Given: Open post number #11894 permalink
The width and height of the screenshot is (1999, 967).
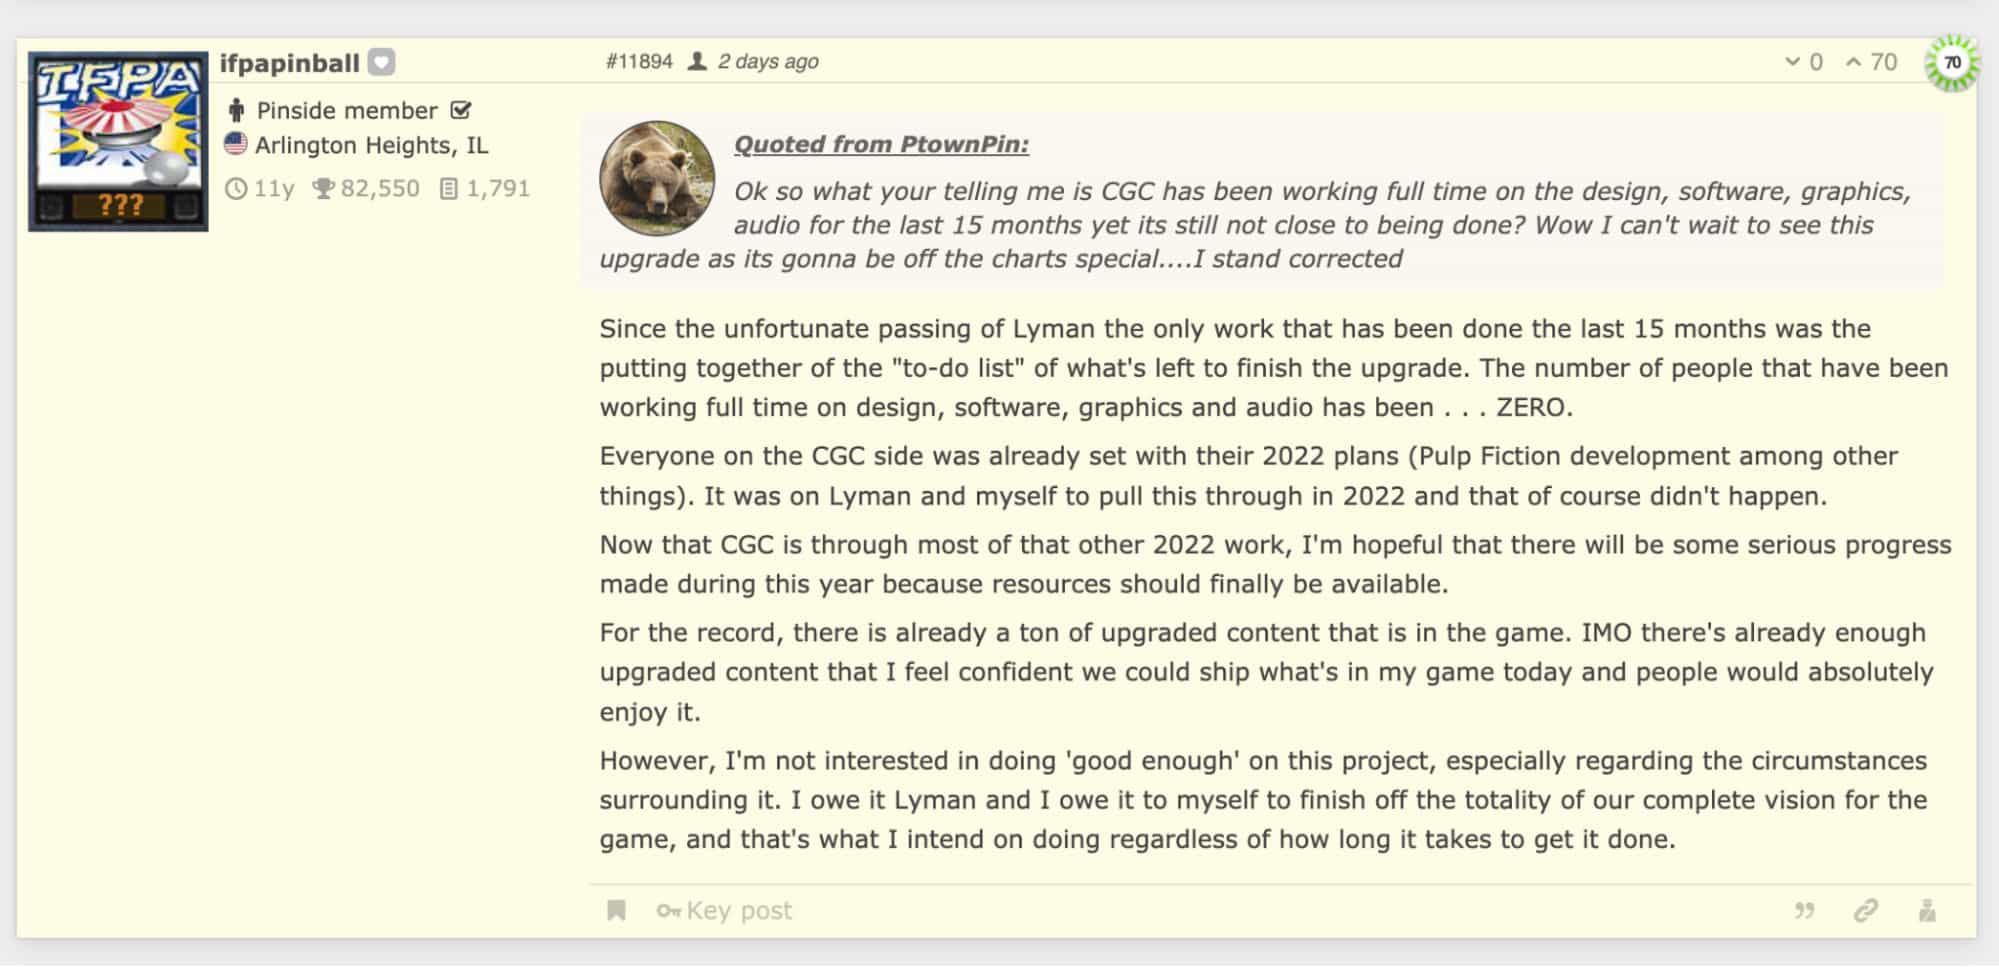Looking at the screenshot, I should click(x=639, y=61).
